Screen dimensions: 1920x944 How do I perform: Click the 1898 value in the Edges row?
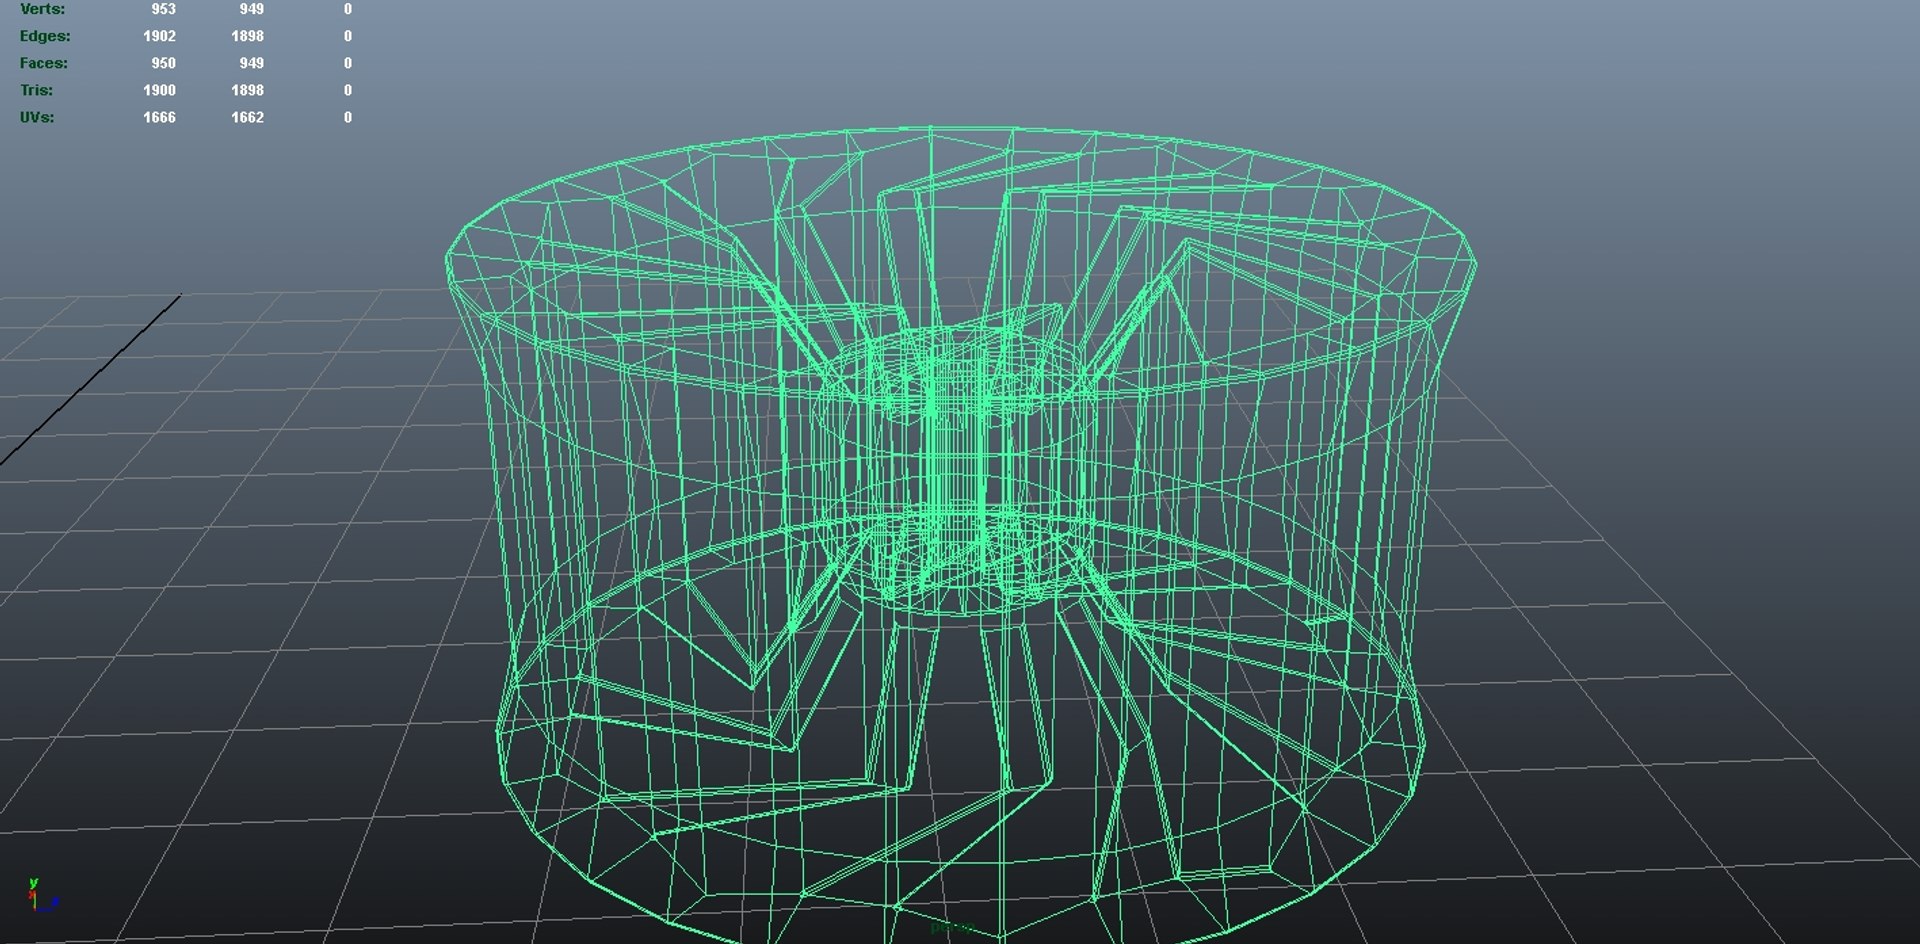247,36
